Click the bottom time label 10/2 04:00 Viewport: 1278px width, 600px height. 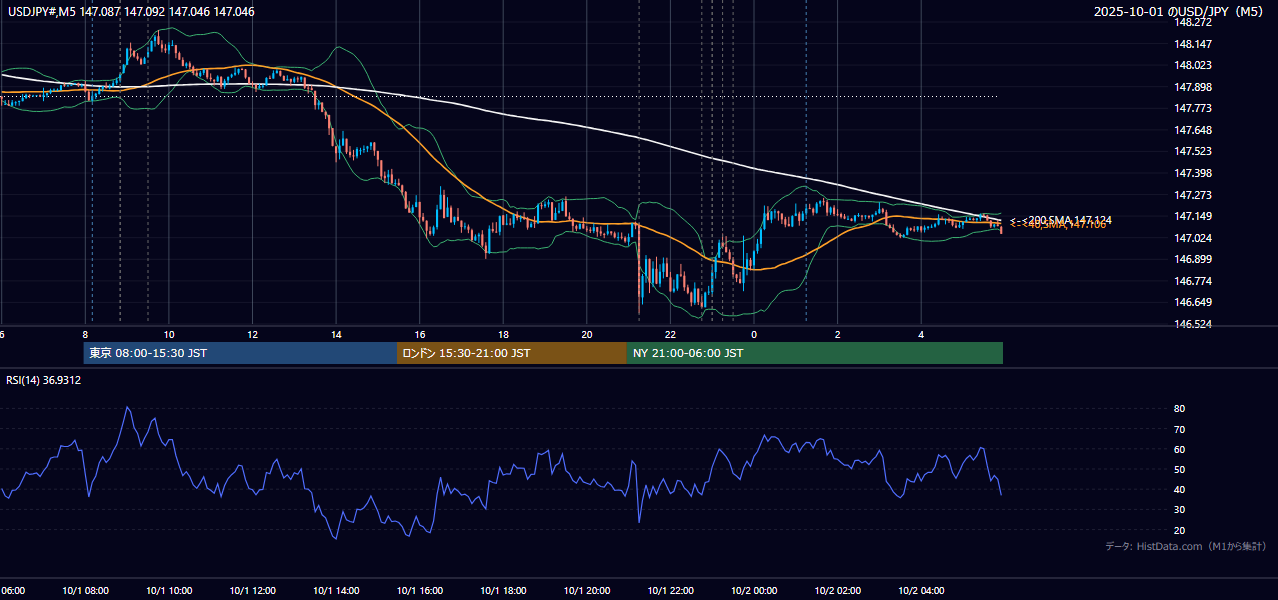(x=921, y=590)
